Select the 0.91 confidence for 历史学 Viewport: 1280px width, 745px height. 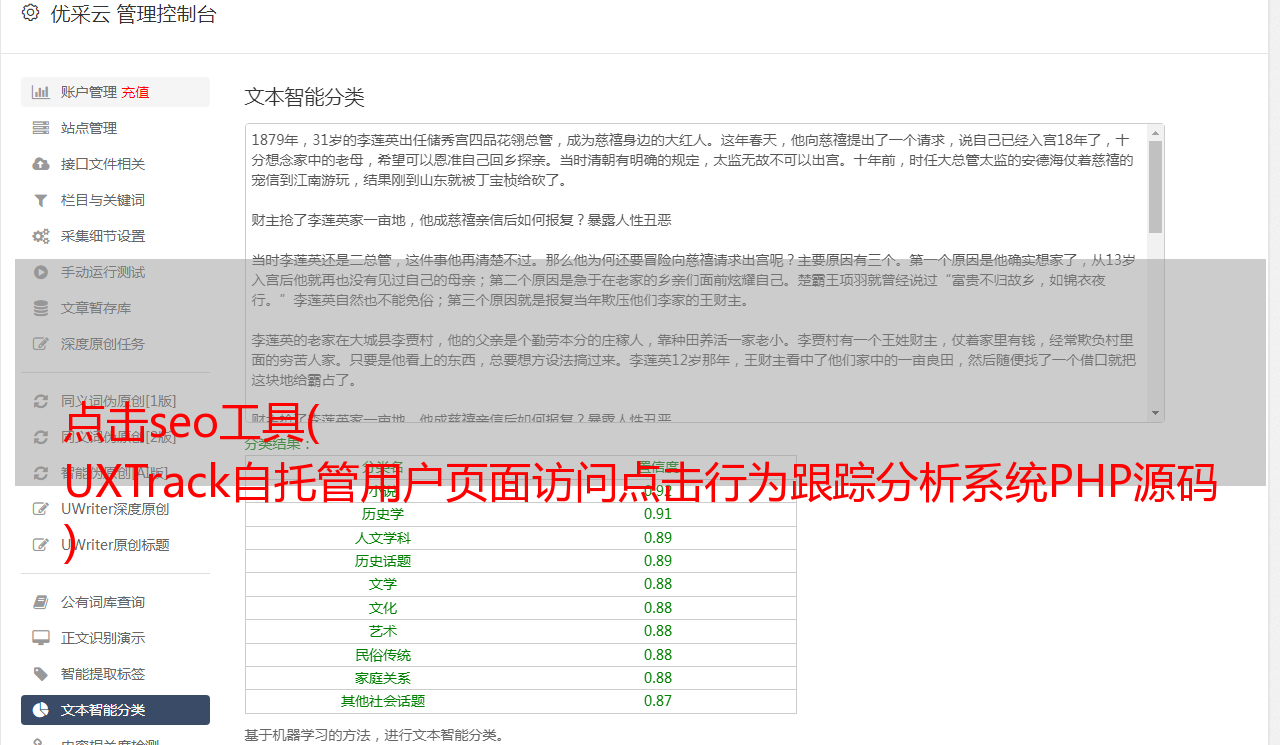tap(658, 514)
